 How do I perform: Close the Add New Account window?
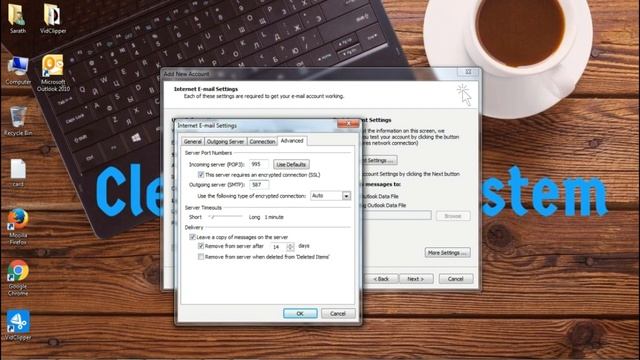click(468, 72)
